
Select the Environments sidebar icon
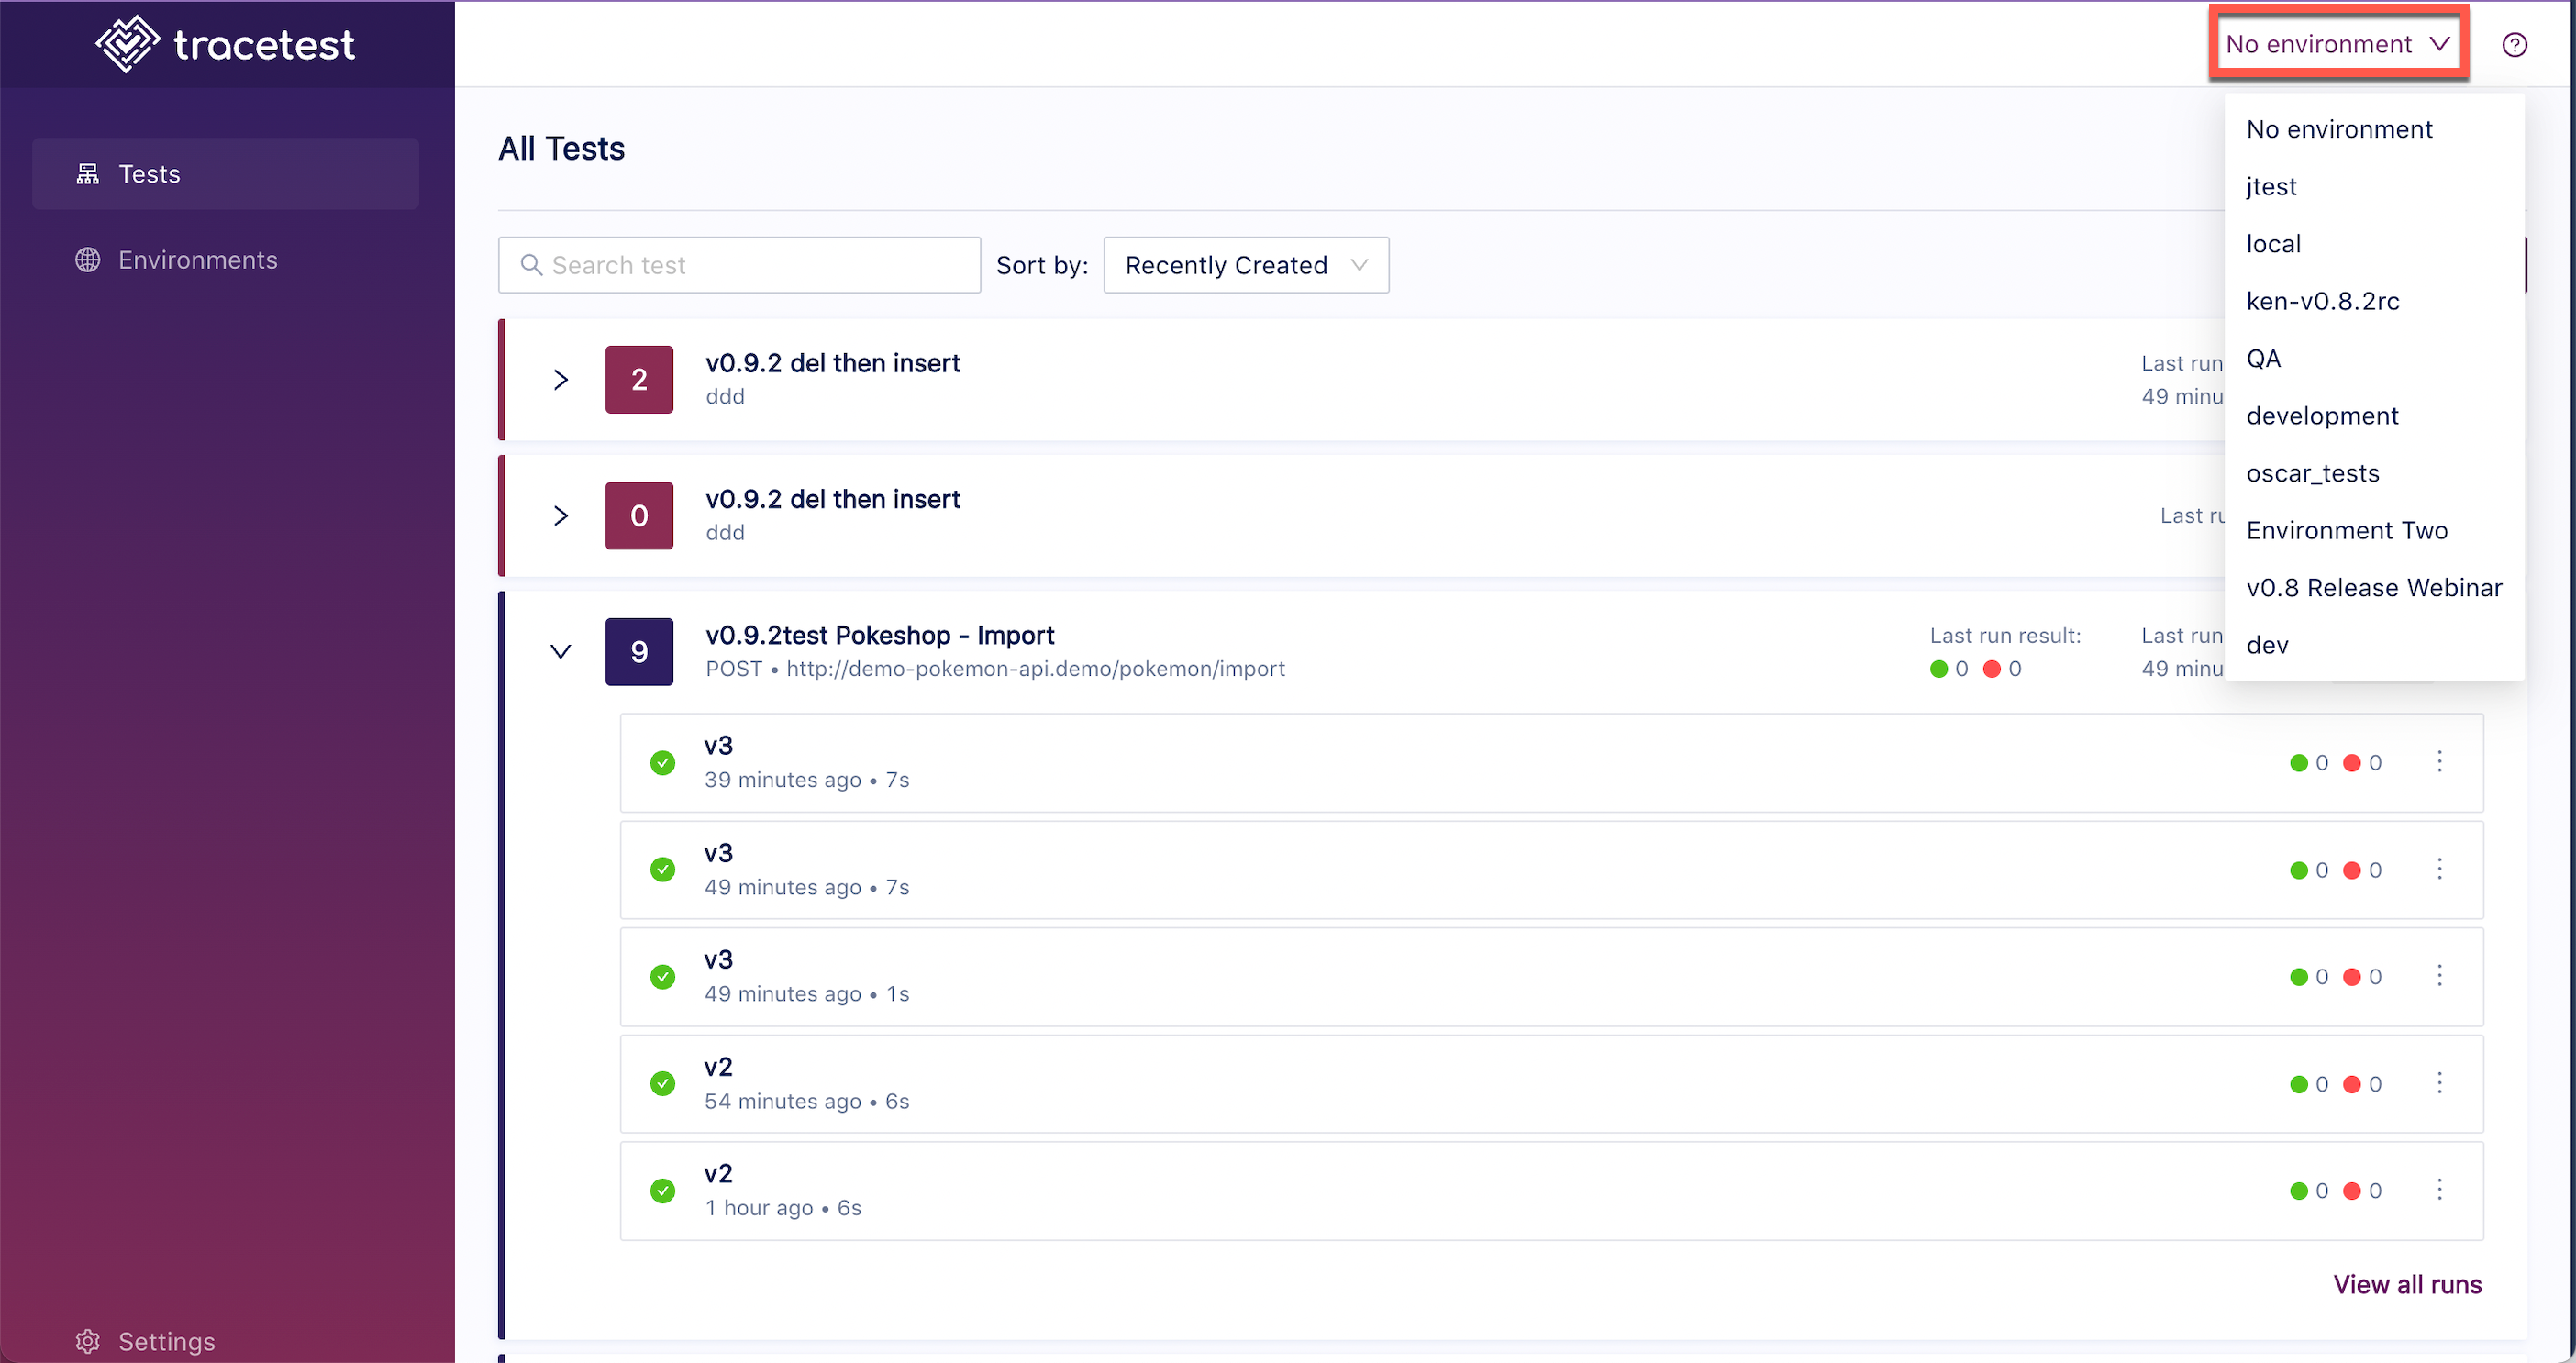(x=87, y=259)
